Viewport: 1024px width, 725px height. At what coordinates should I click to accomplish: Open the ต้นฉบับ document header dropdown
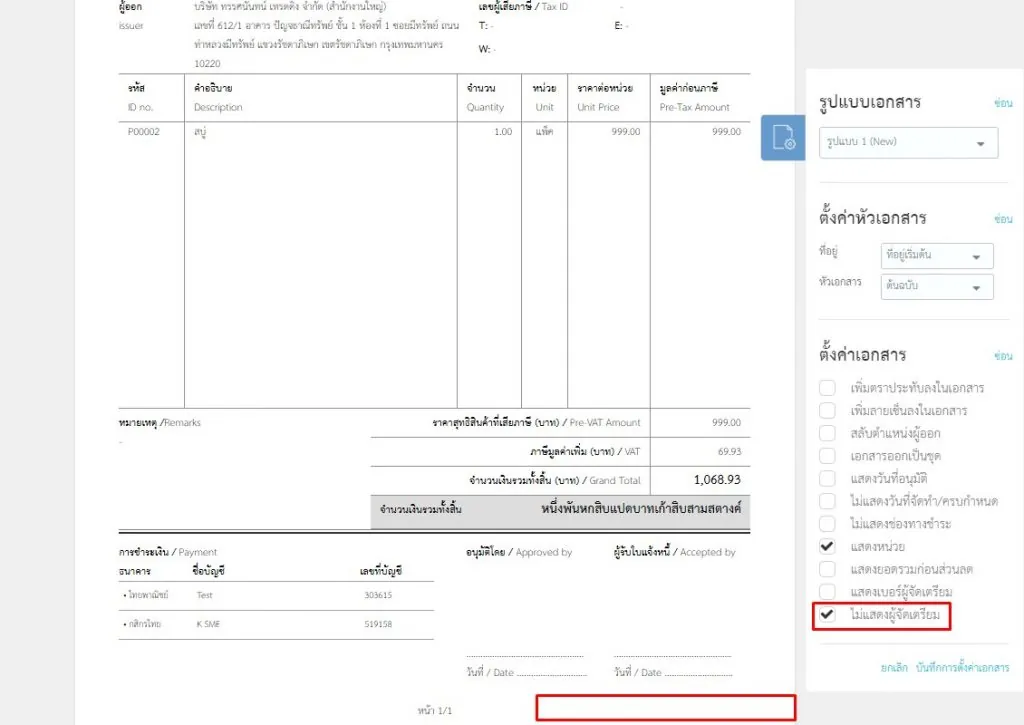[936, 287]
